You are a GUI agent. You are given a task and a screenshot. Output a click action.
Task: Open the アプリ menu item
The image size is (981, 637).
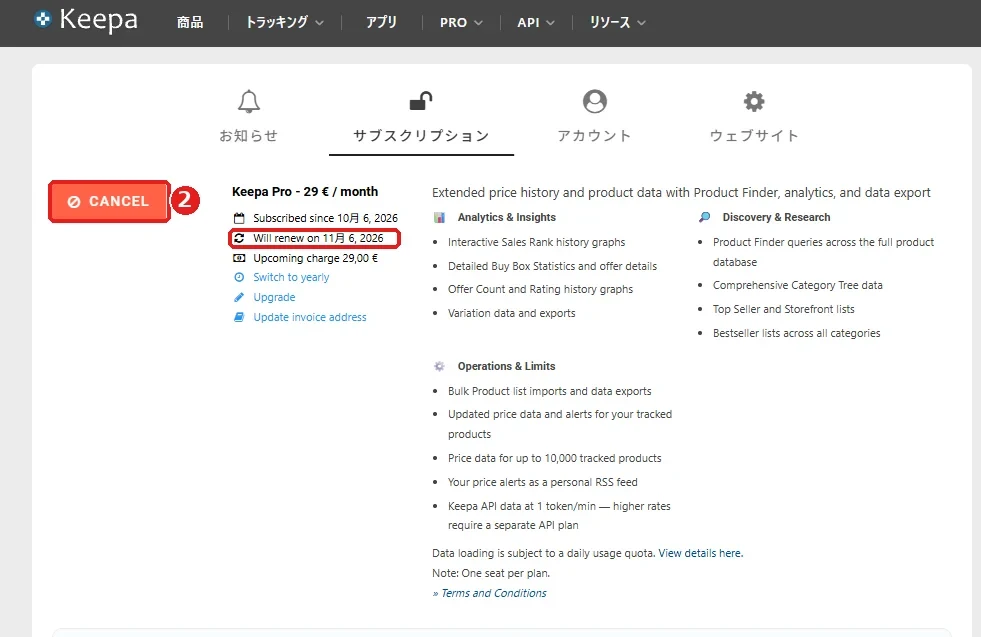click(x=381, y=23)
